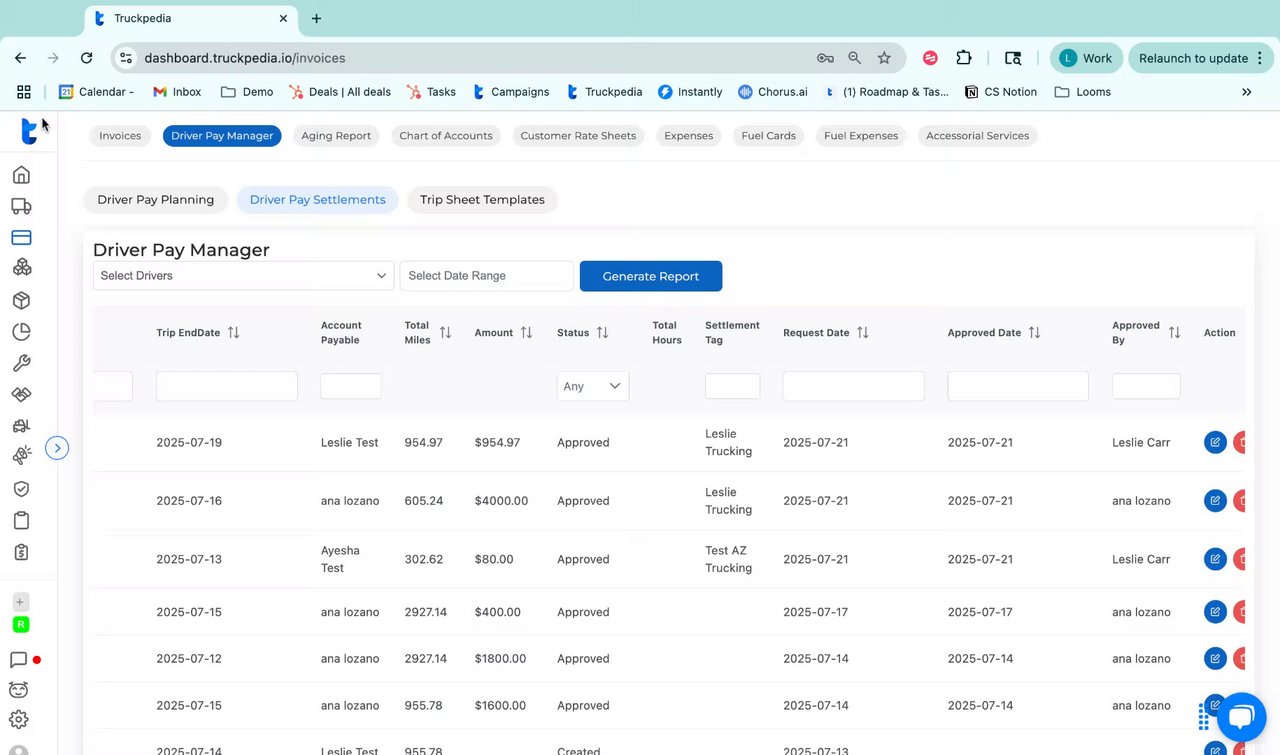Screen dimensions: 1280x755
Task: Expand the sidebar with the chevron arrow
Action: point(58,448)
